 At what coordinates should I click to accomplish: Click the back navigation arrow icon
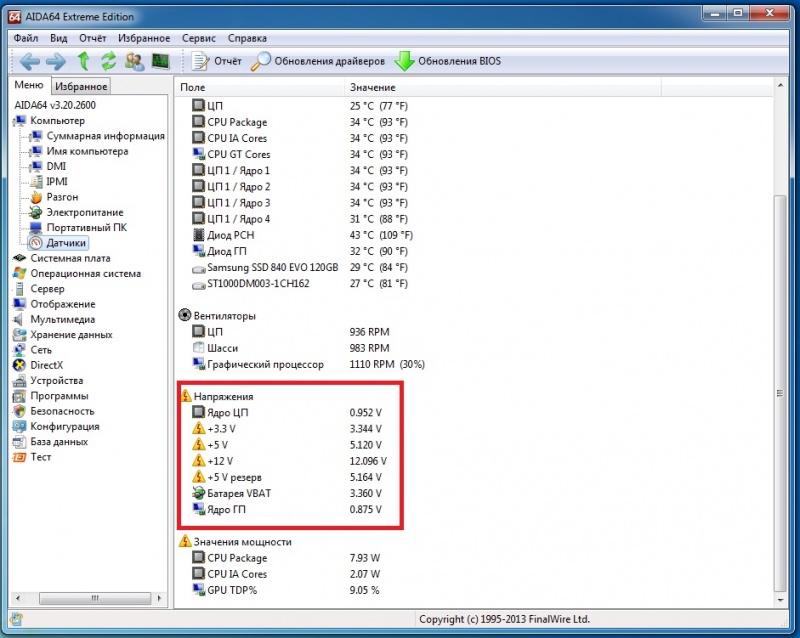point(29,61)
